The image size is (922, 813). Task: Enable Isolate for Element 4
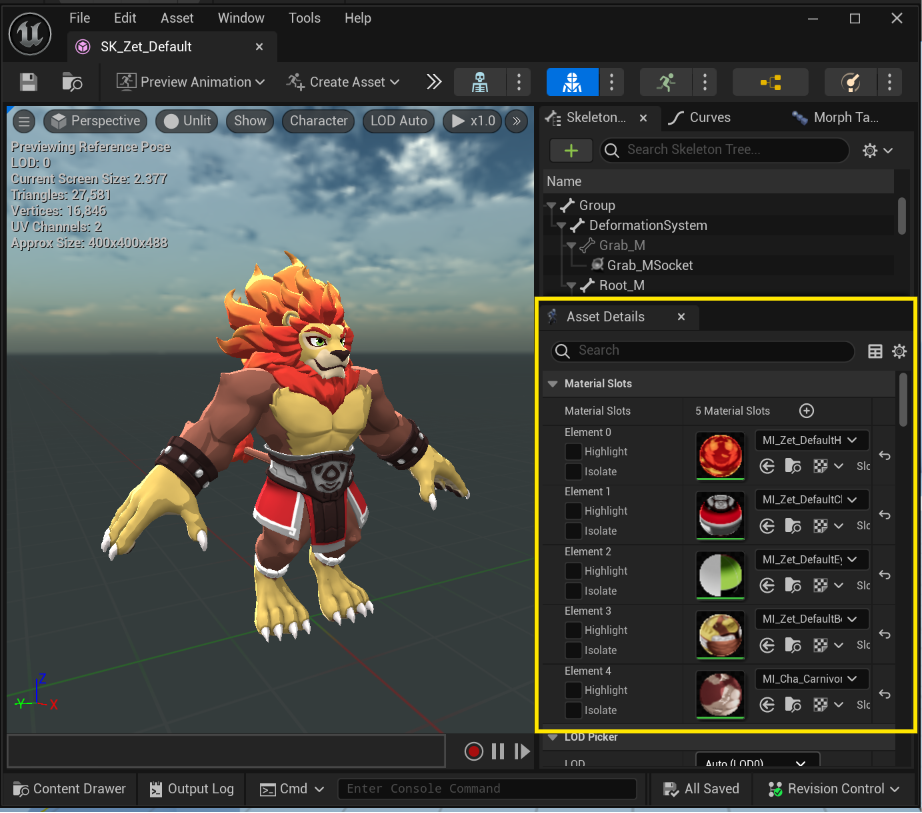pyautogui.click(x=573, y=710)
